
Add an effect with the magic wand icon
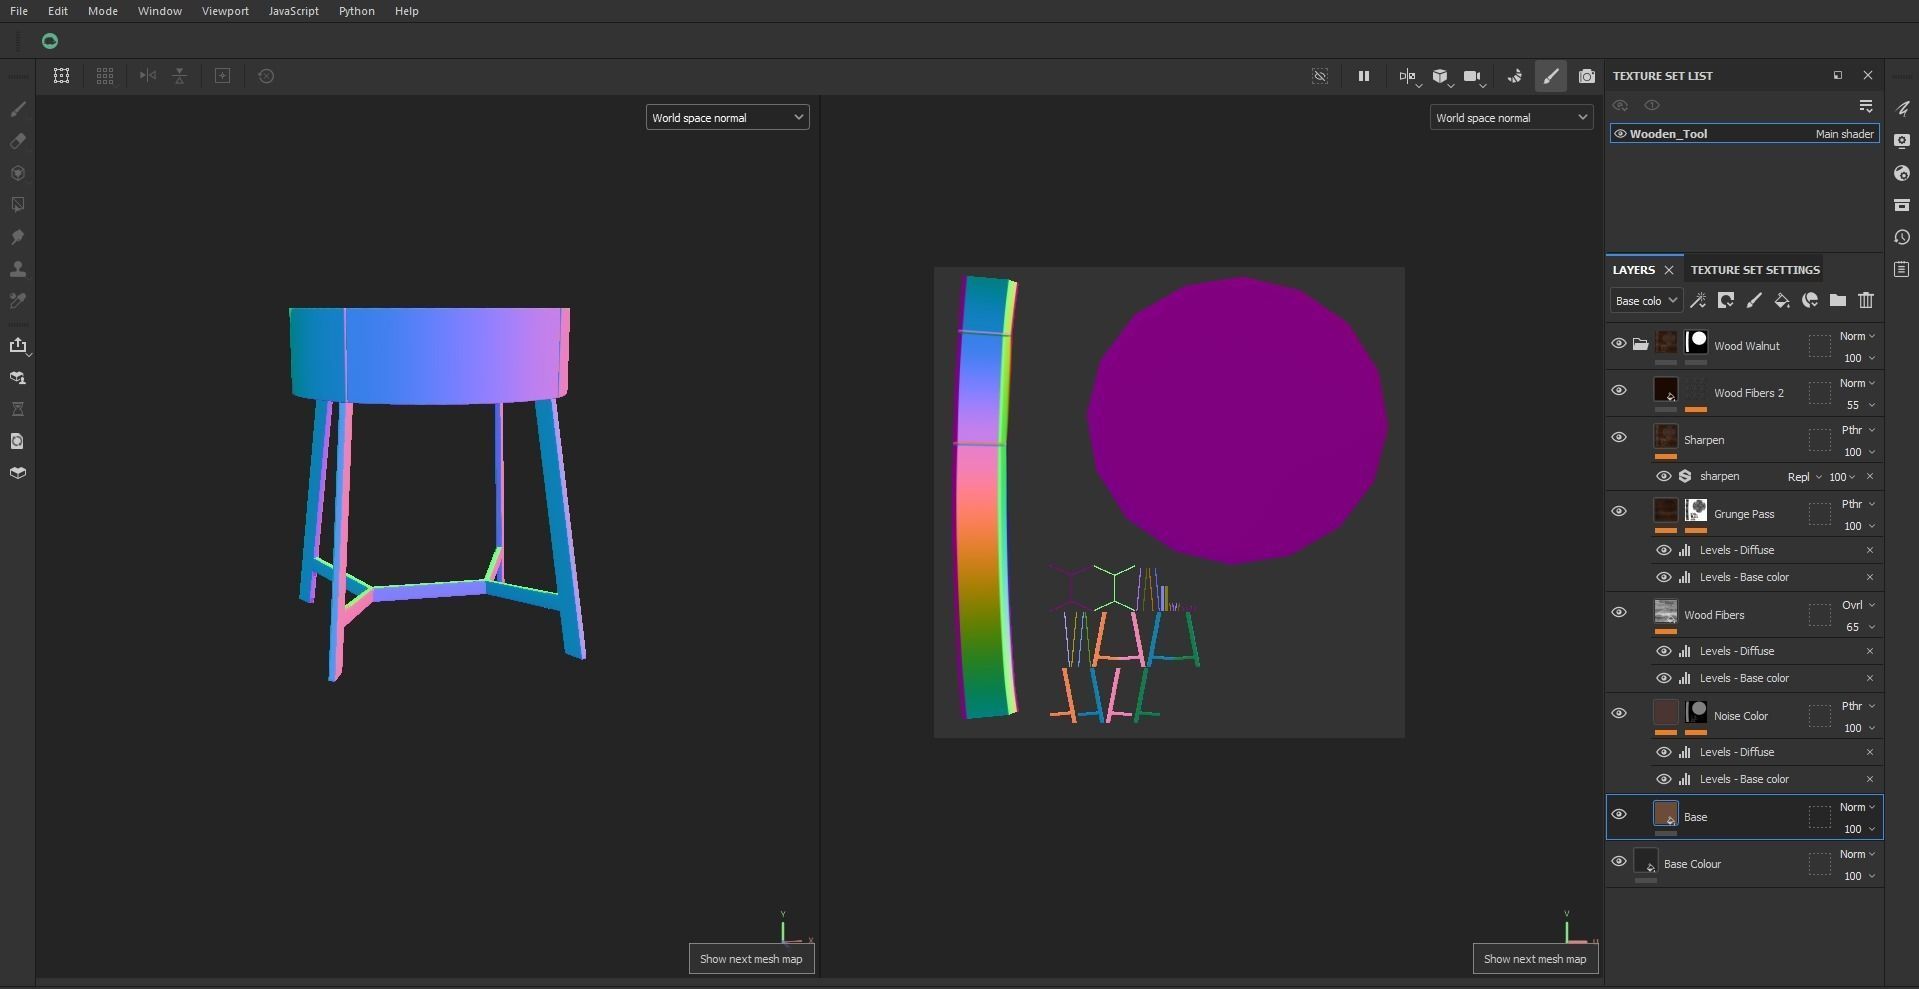coord(1698,300)
